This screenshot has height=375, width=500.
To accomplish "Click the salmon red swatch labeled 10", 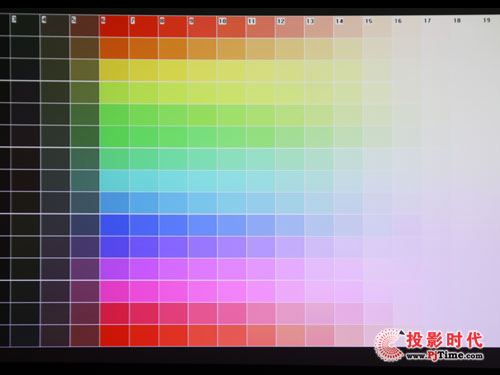I will (231, 27).
